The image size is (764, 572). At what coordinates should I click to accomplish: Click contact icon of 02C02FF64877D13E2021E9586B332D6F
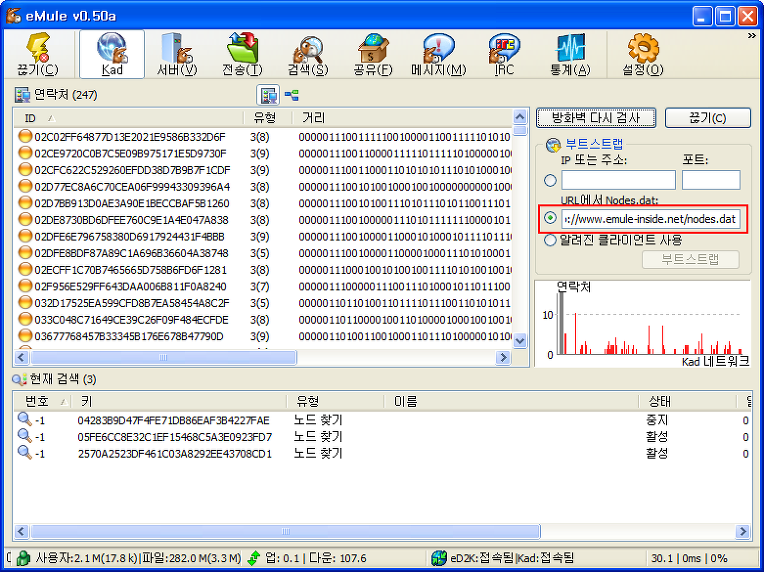[x=25, y=136]
